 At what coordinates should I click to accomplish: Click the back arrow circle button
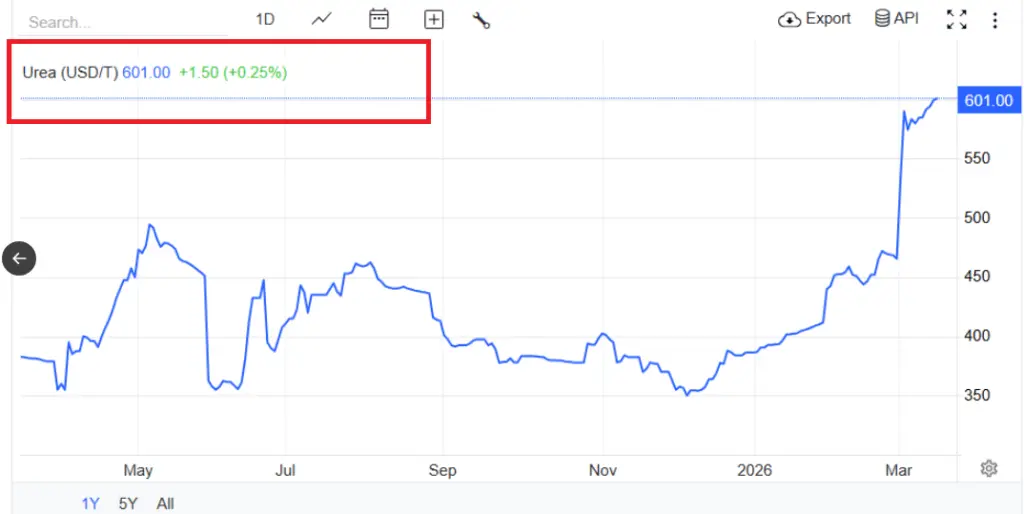point(19,258)
